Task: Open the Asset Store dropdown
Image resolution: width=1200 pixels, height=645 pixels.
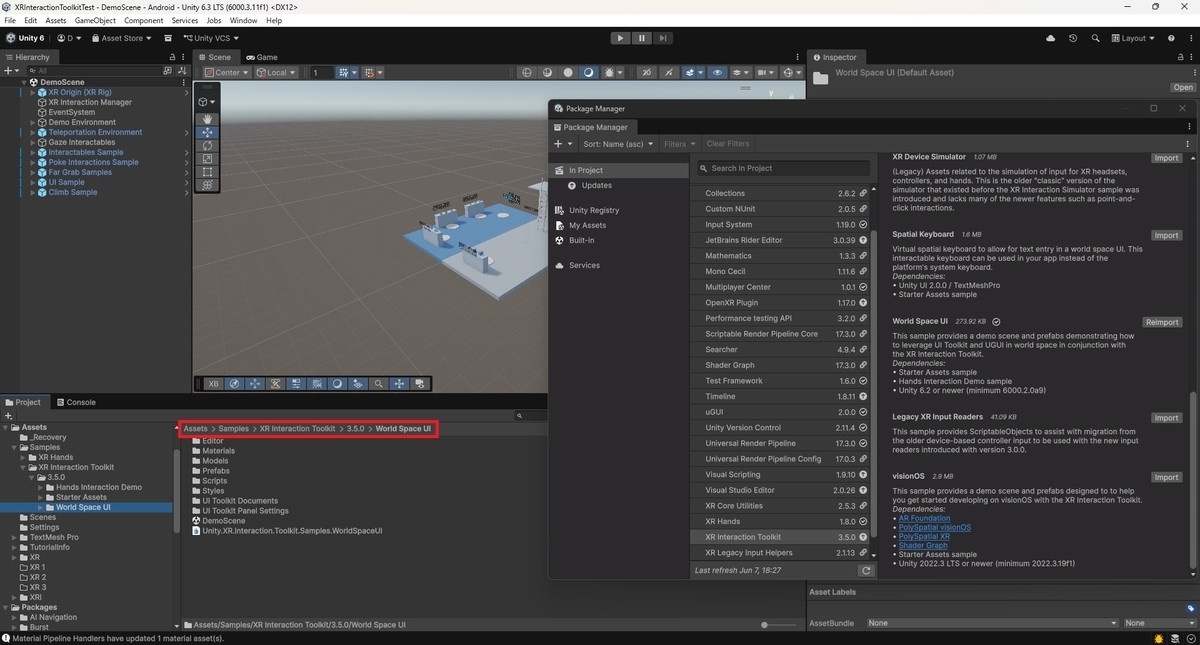Action: pyautogui.click(x=121, y=38)
